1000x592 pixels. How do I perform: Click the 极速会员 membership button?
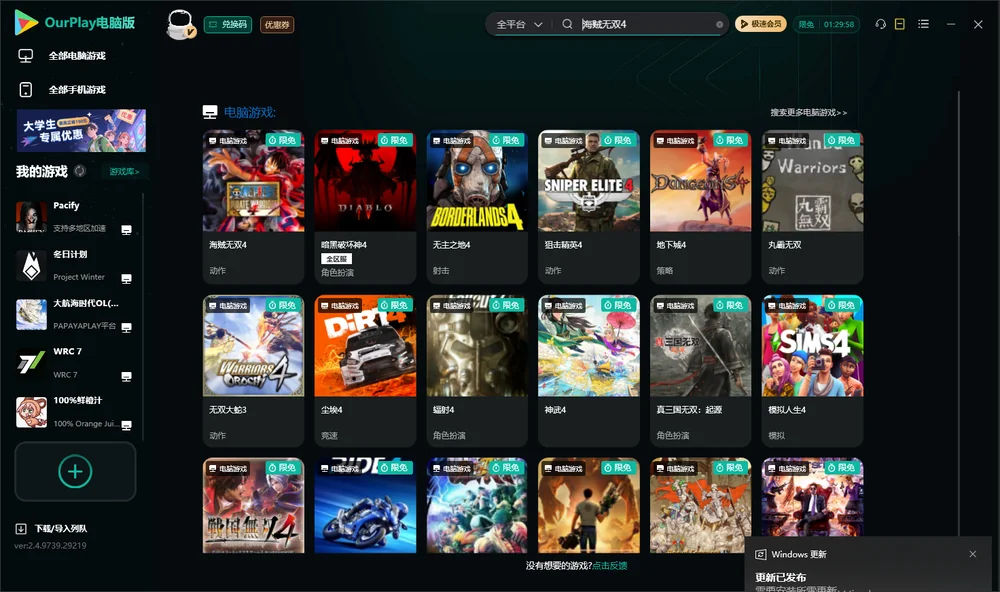click(x=760, y=24)
